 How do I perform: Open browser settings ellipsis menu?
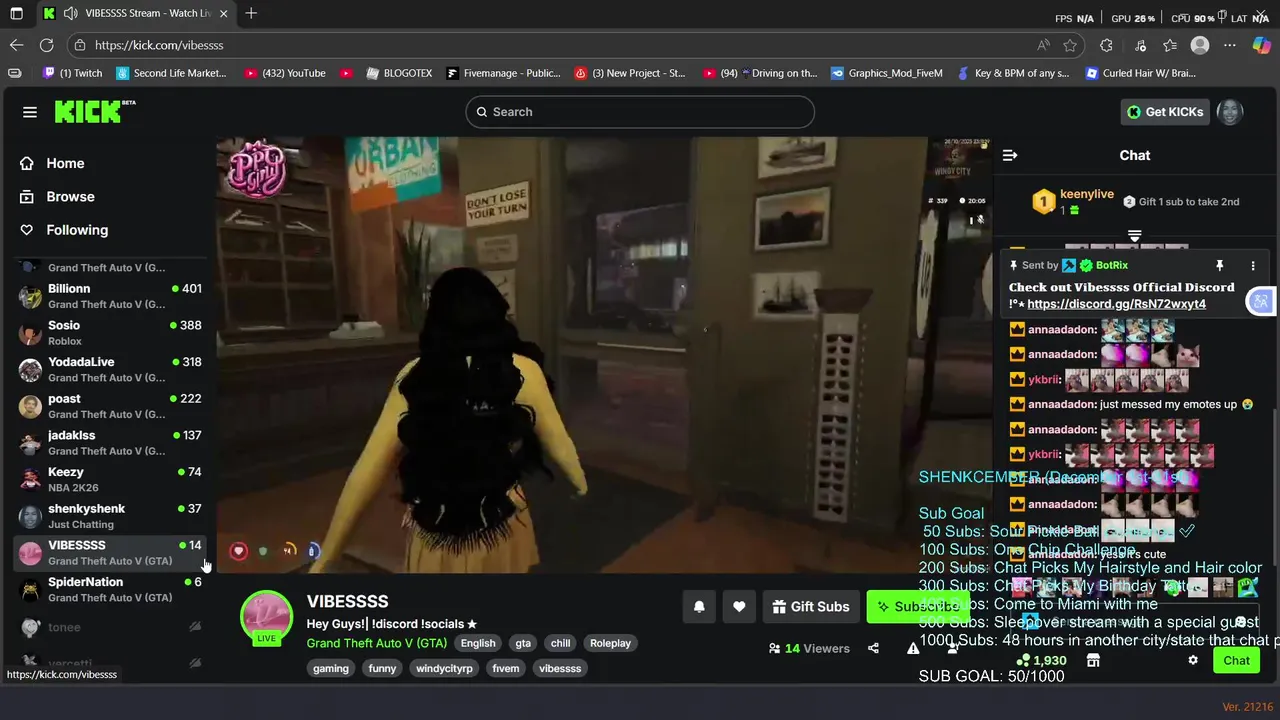click(x=1230, y=45)
